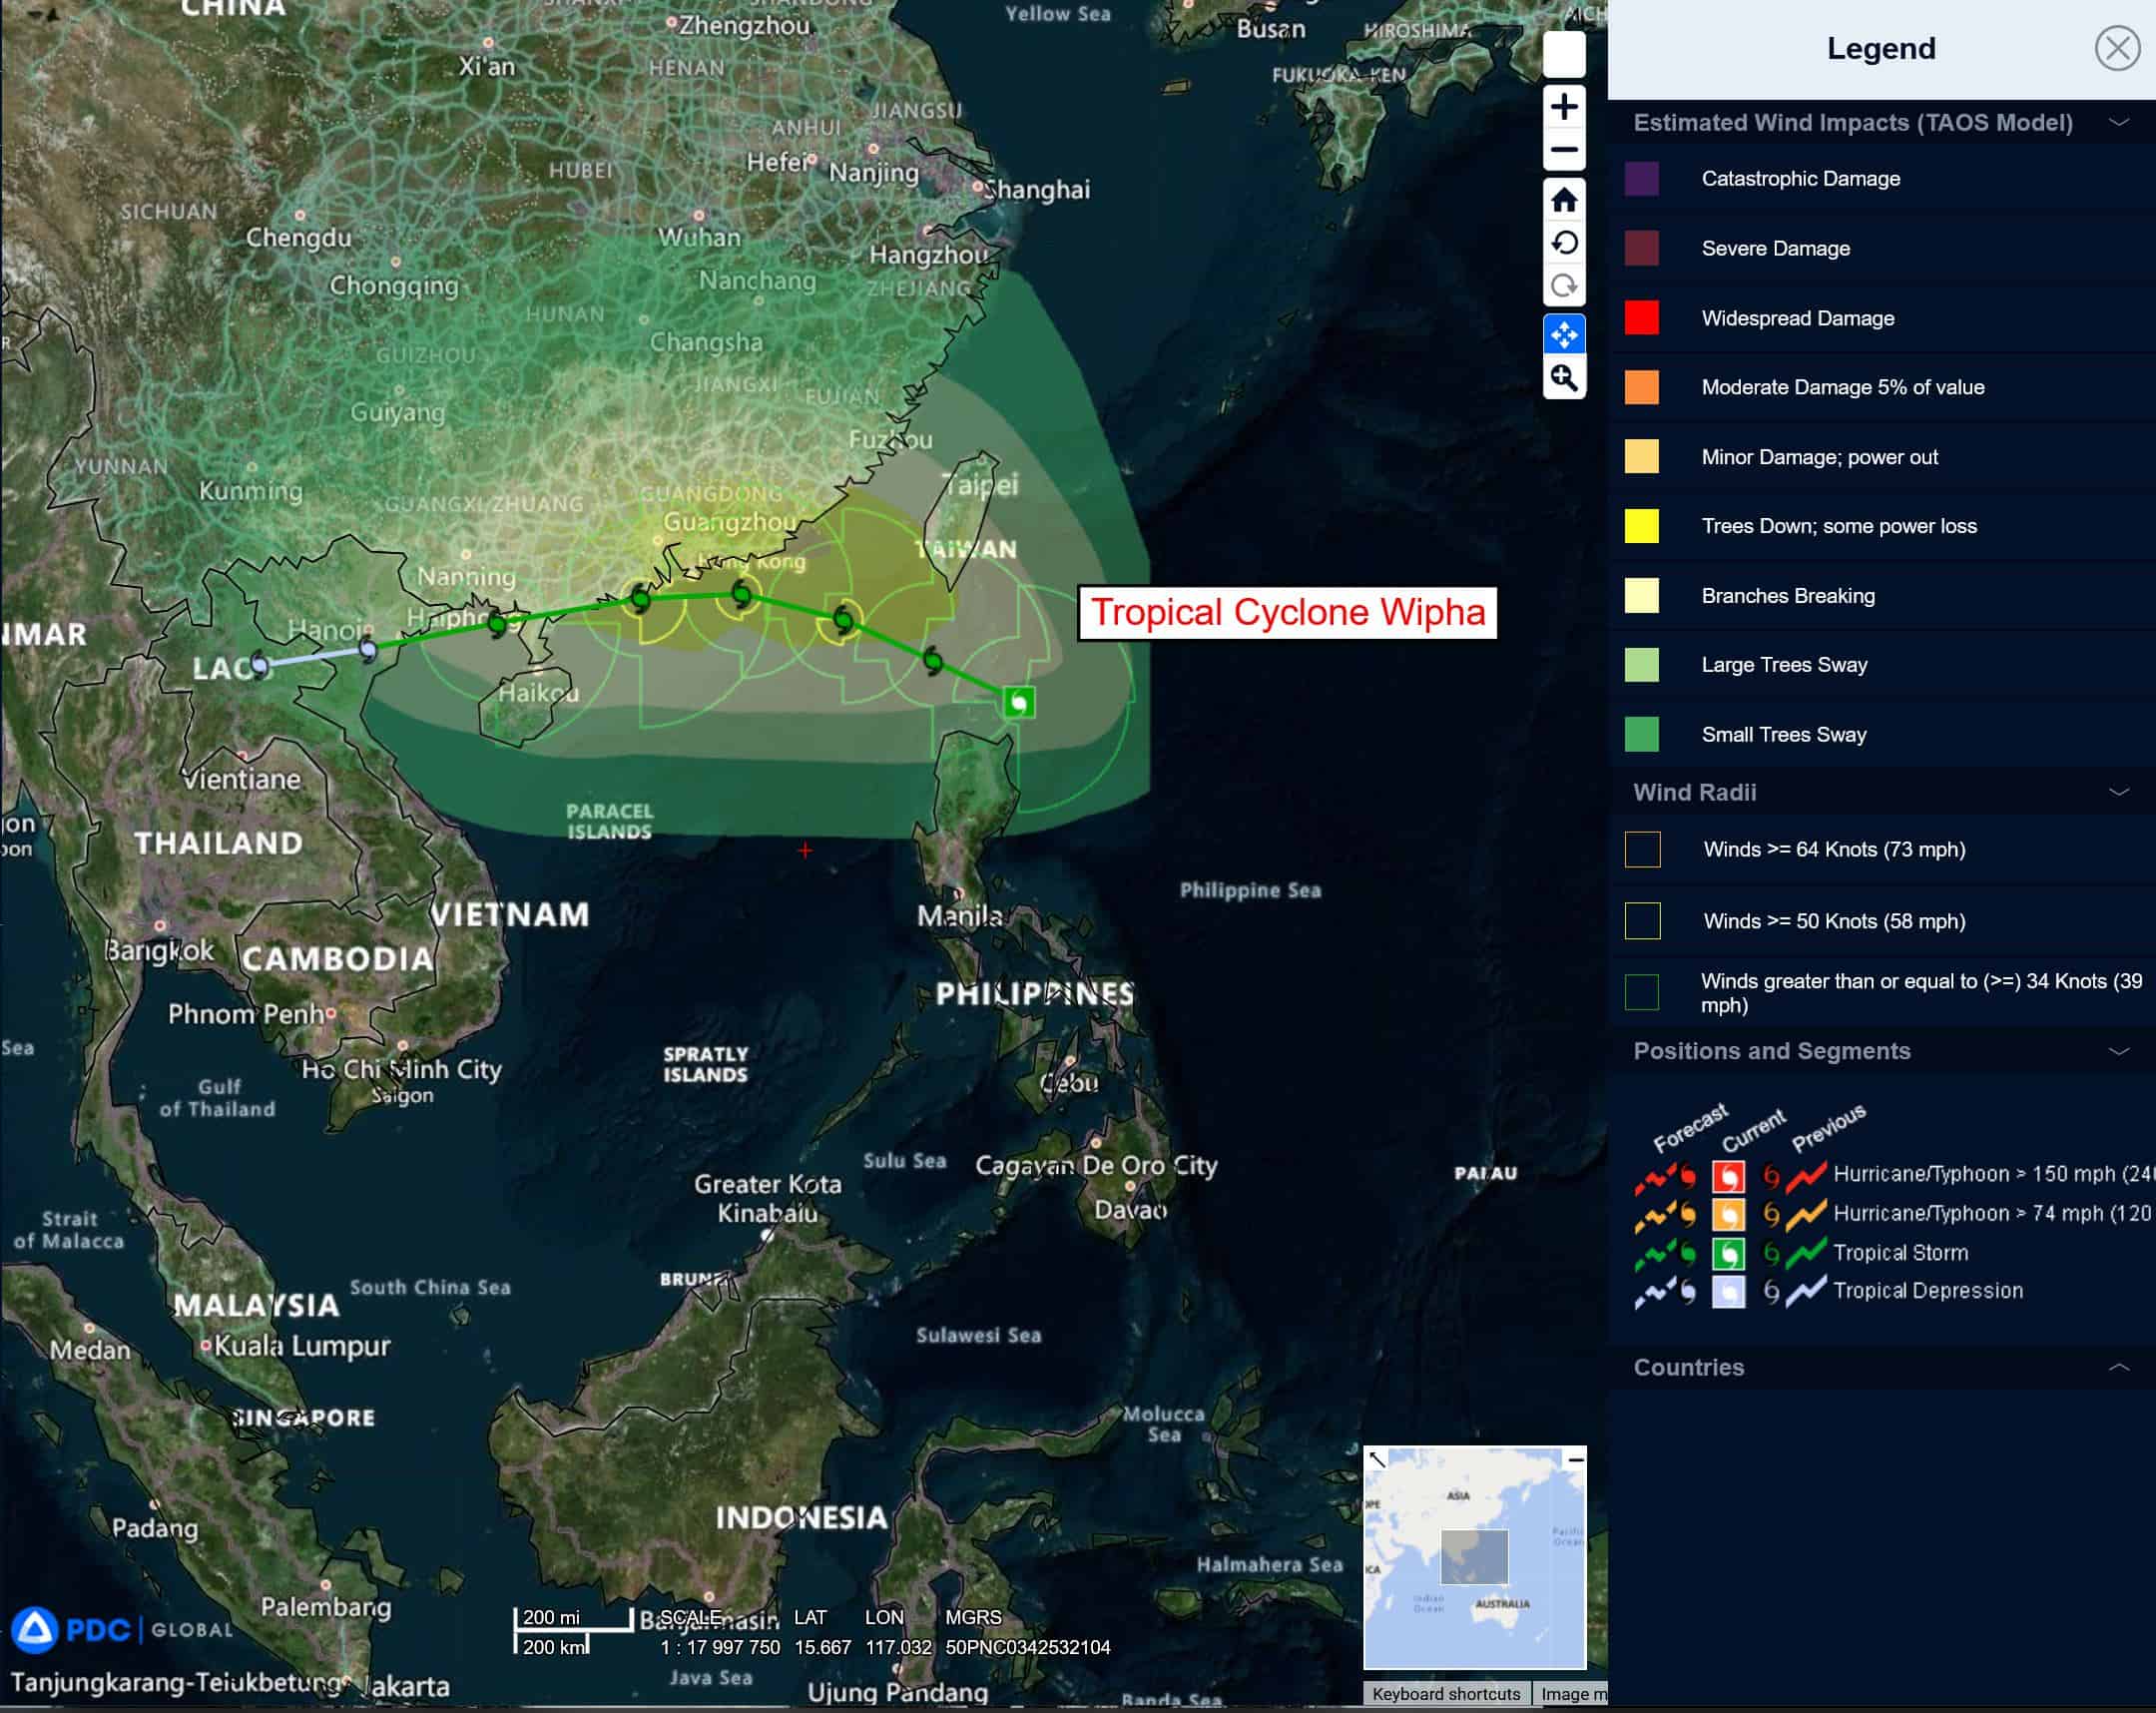Click current Tropical Depression legend icon

(1728, 1292)
